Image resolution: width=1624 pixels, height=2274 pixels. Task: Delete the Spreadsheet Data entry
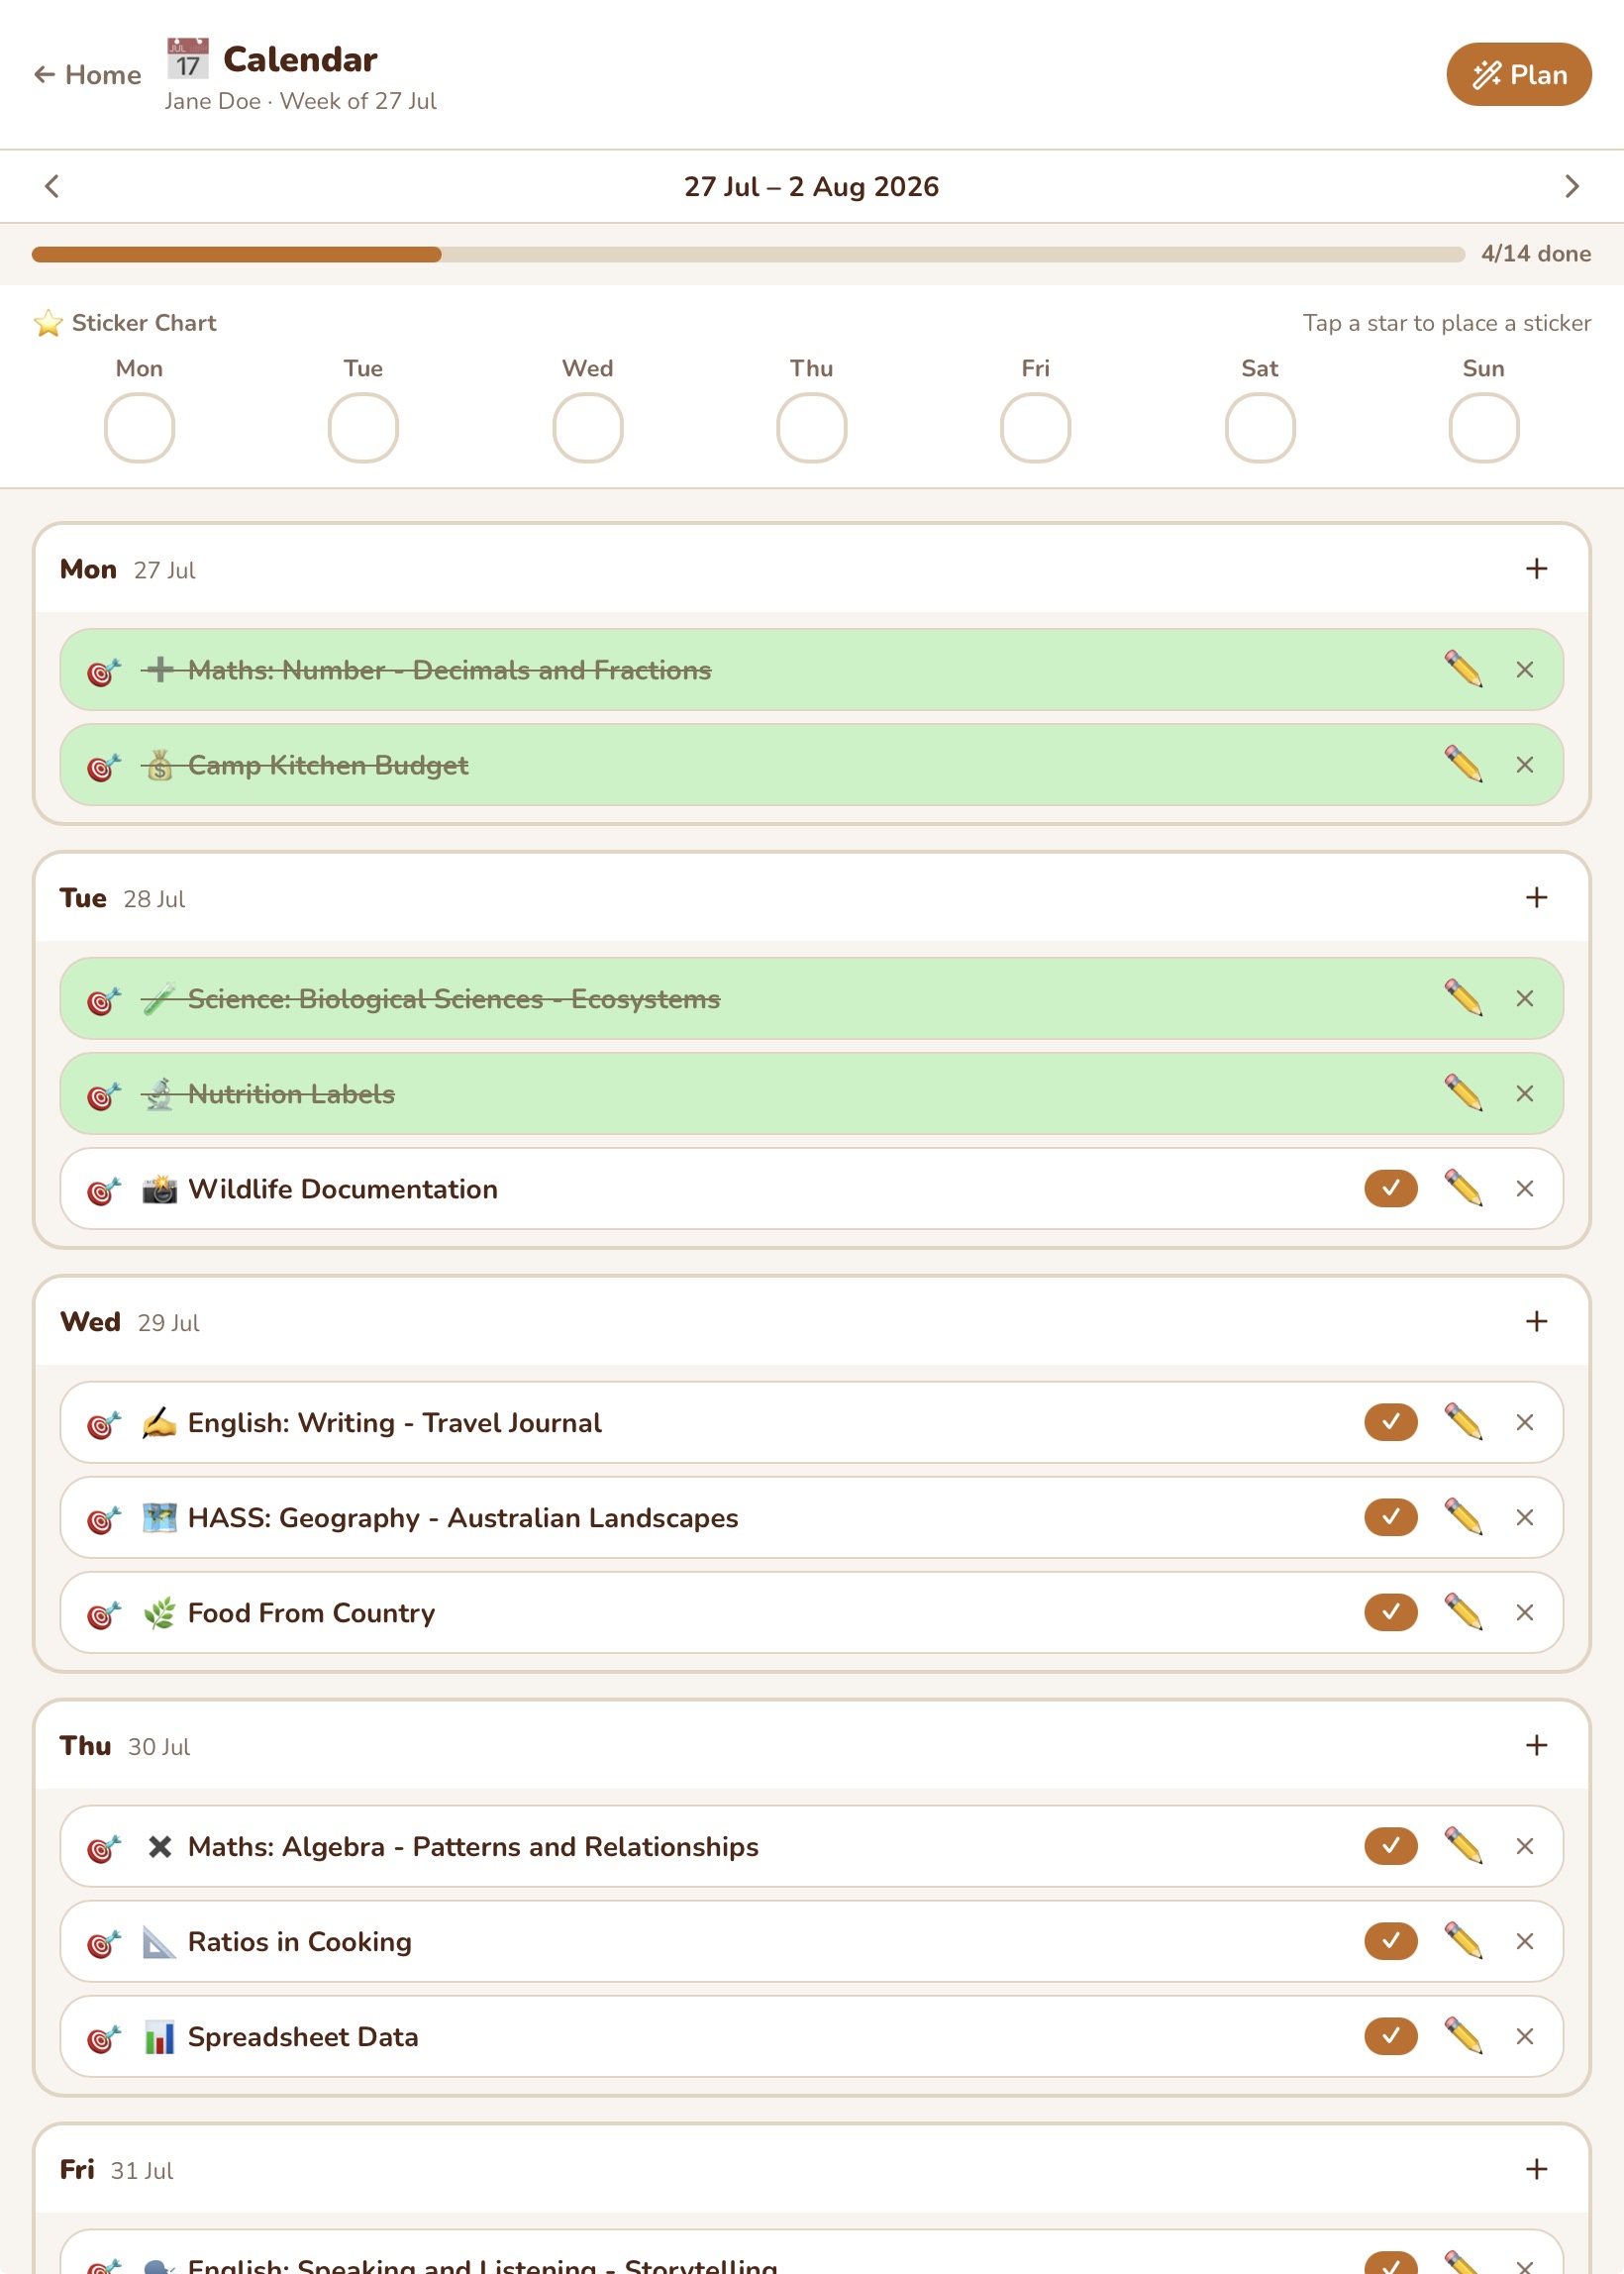(1524, 2036)
